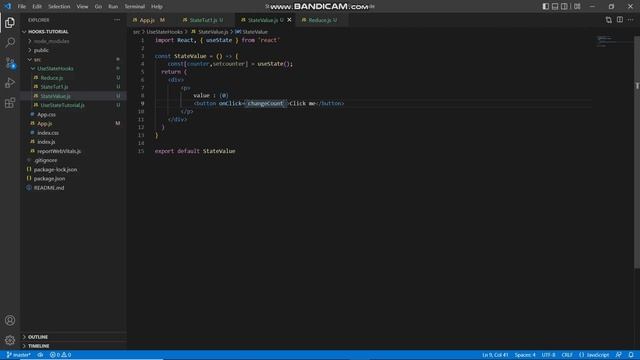Open the Manage gear icon
Screen dimensions: 640x360
tap(10, 340)
